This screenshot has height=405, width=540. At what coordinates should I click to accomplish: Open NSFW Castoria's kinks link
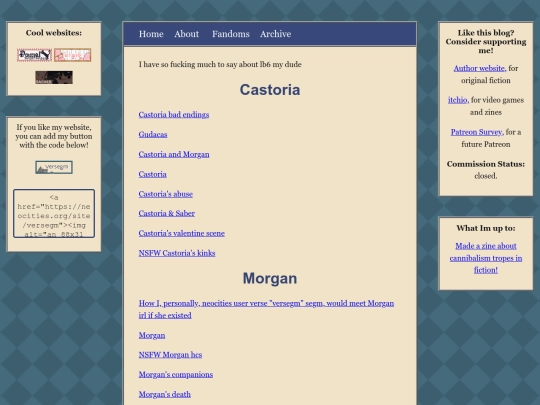click(x=177, y=253)
